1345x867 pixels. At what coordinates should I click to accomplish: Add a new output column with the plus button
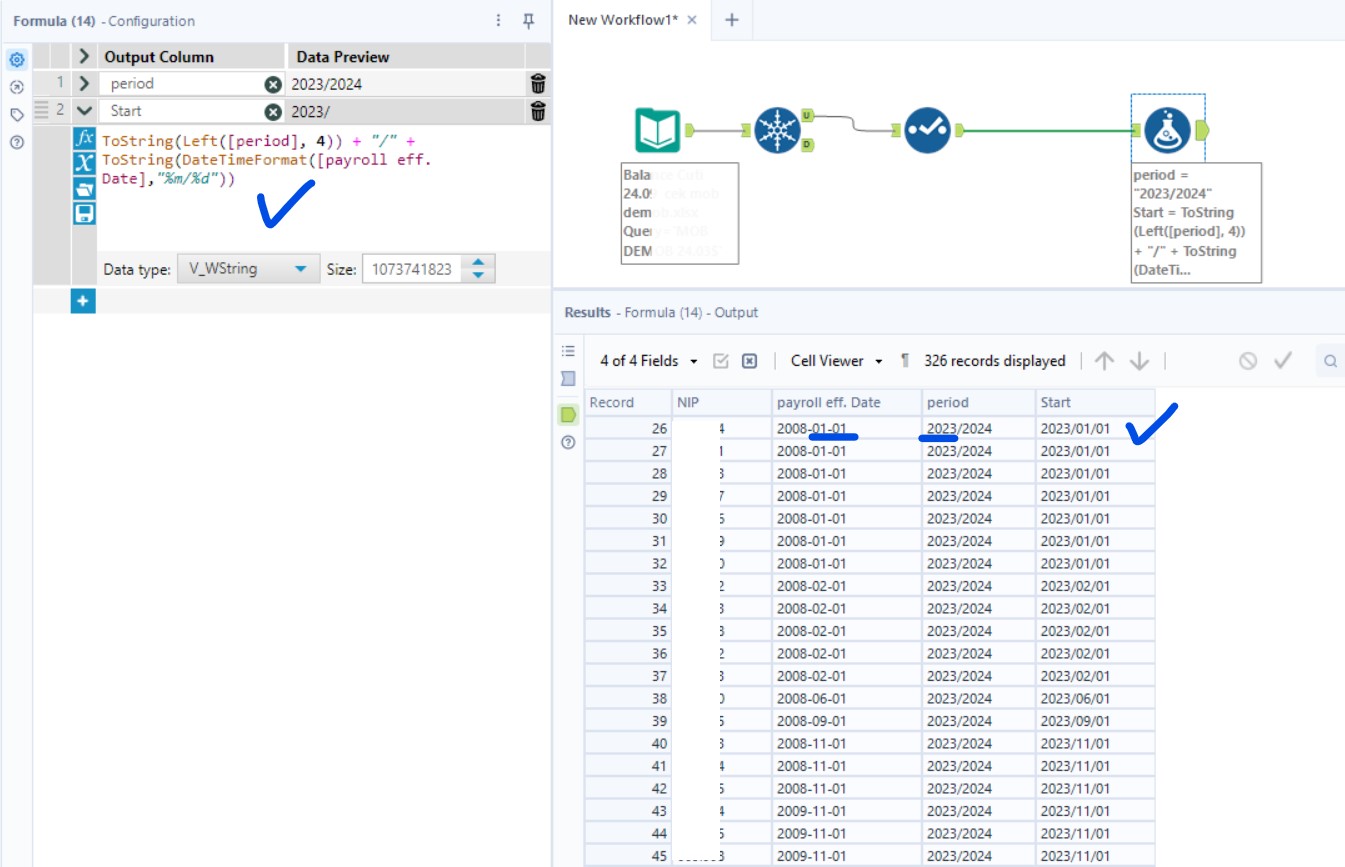pos(83,302)
